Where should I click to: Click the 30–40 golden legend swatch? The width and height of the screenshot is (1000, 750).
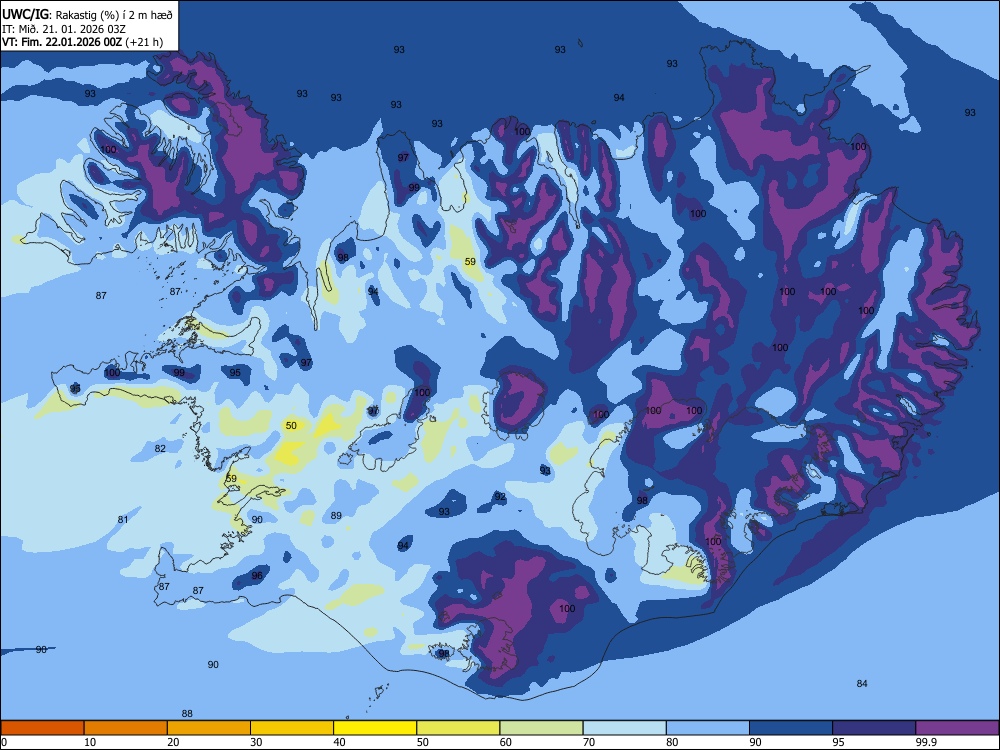pos(292,728)
